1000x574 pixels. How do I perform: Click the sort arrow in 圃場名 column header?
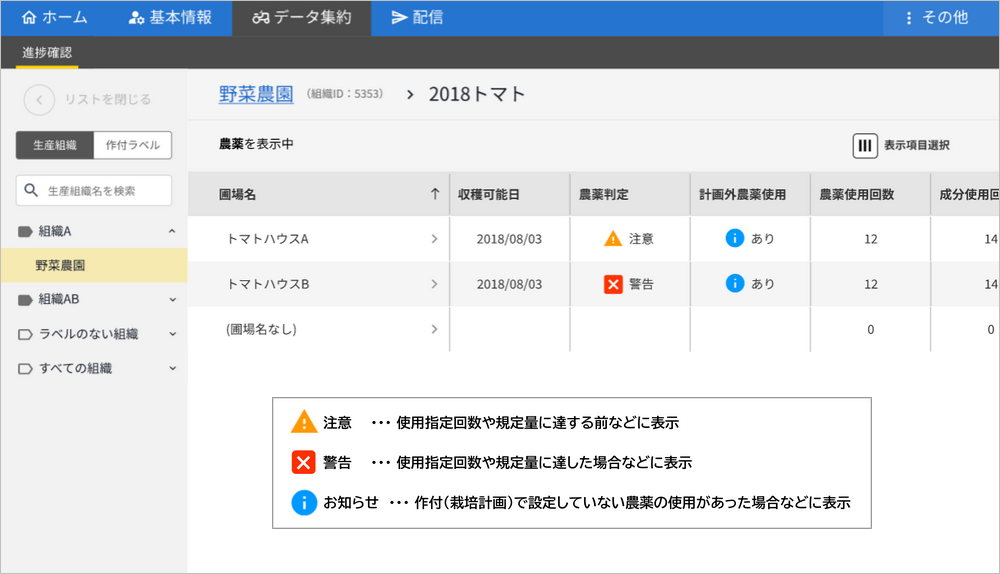point(434,194)
